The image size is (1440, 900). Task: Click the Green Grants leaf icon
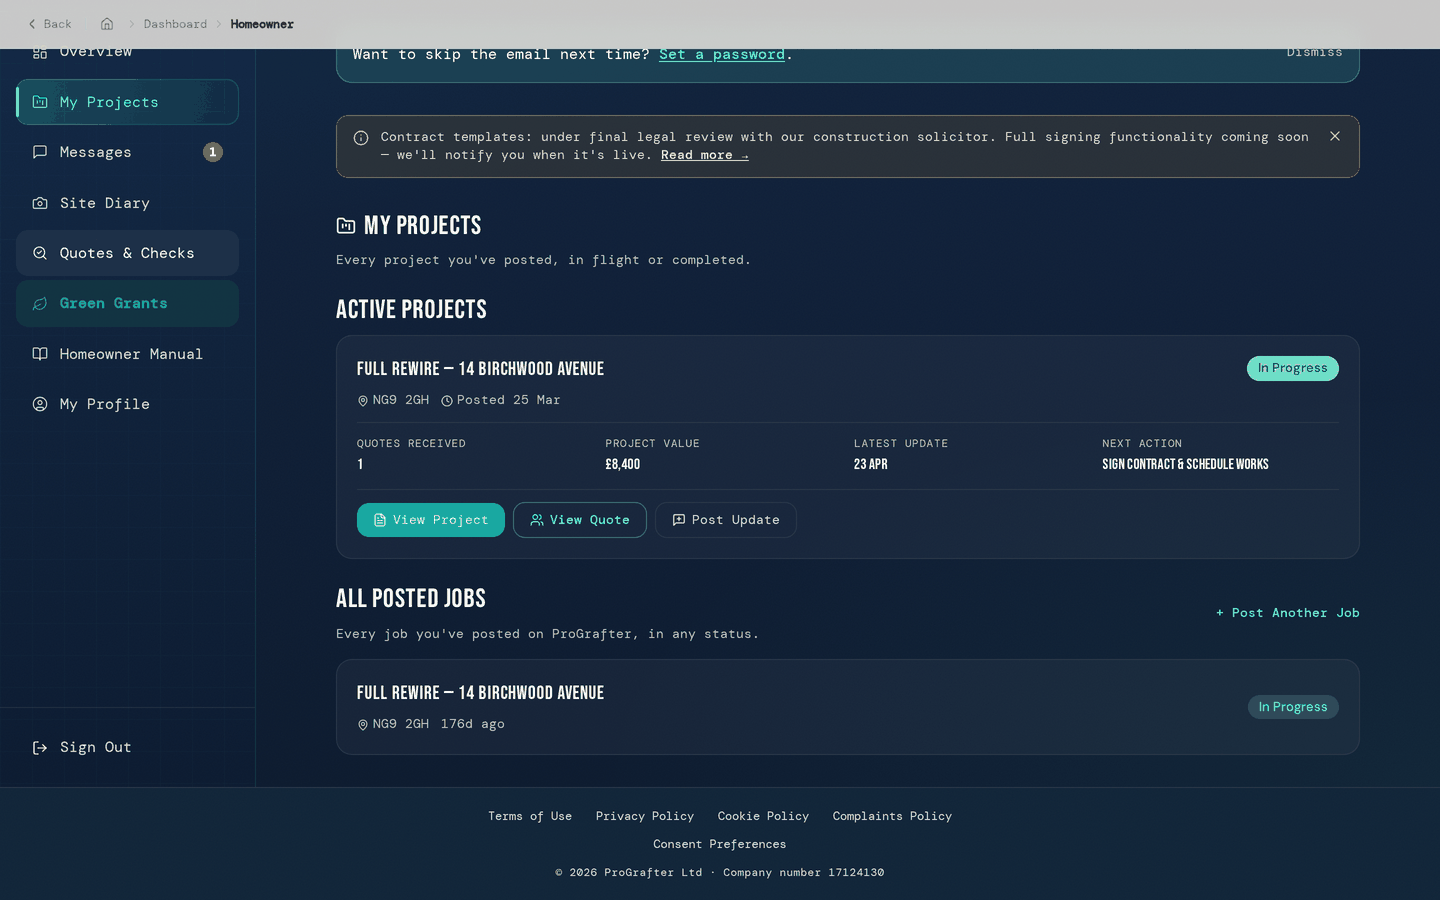40,304
